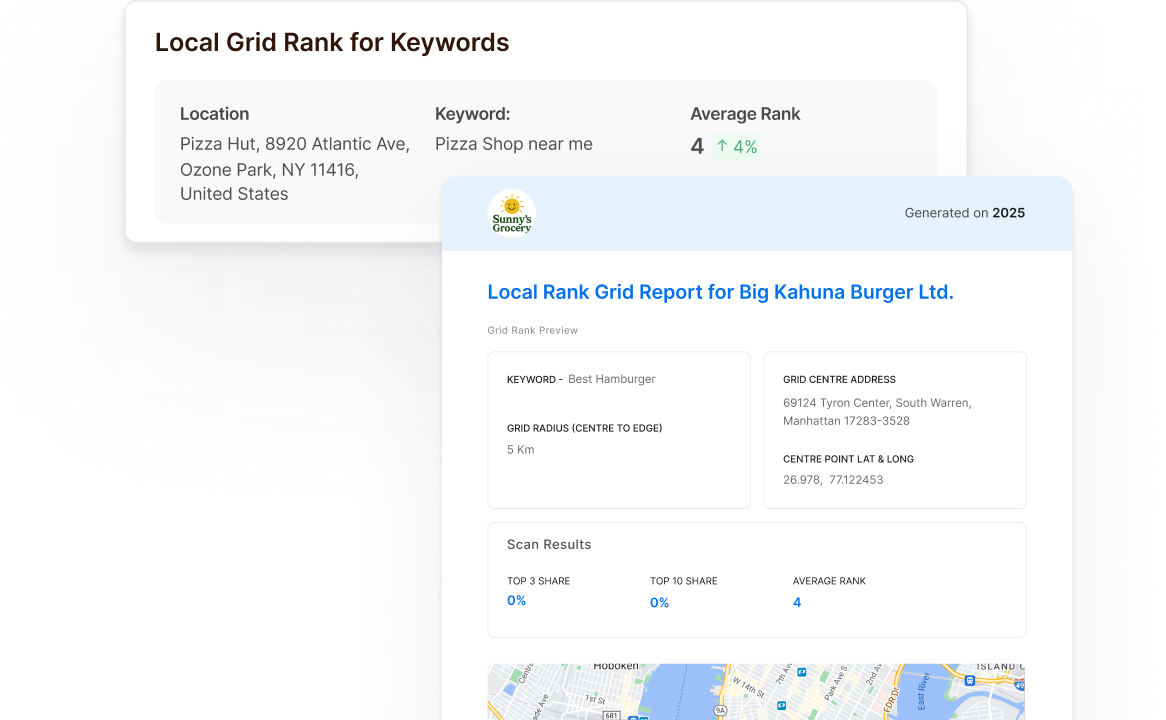Click the 'Scan Results' heading
Screen dimensions: 1166x720
(549, 544)
